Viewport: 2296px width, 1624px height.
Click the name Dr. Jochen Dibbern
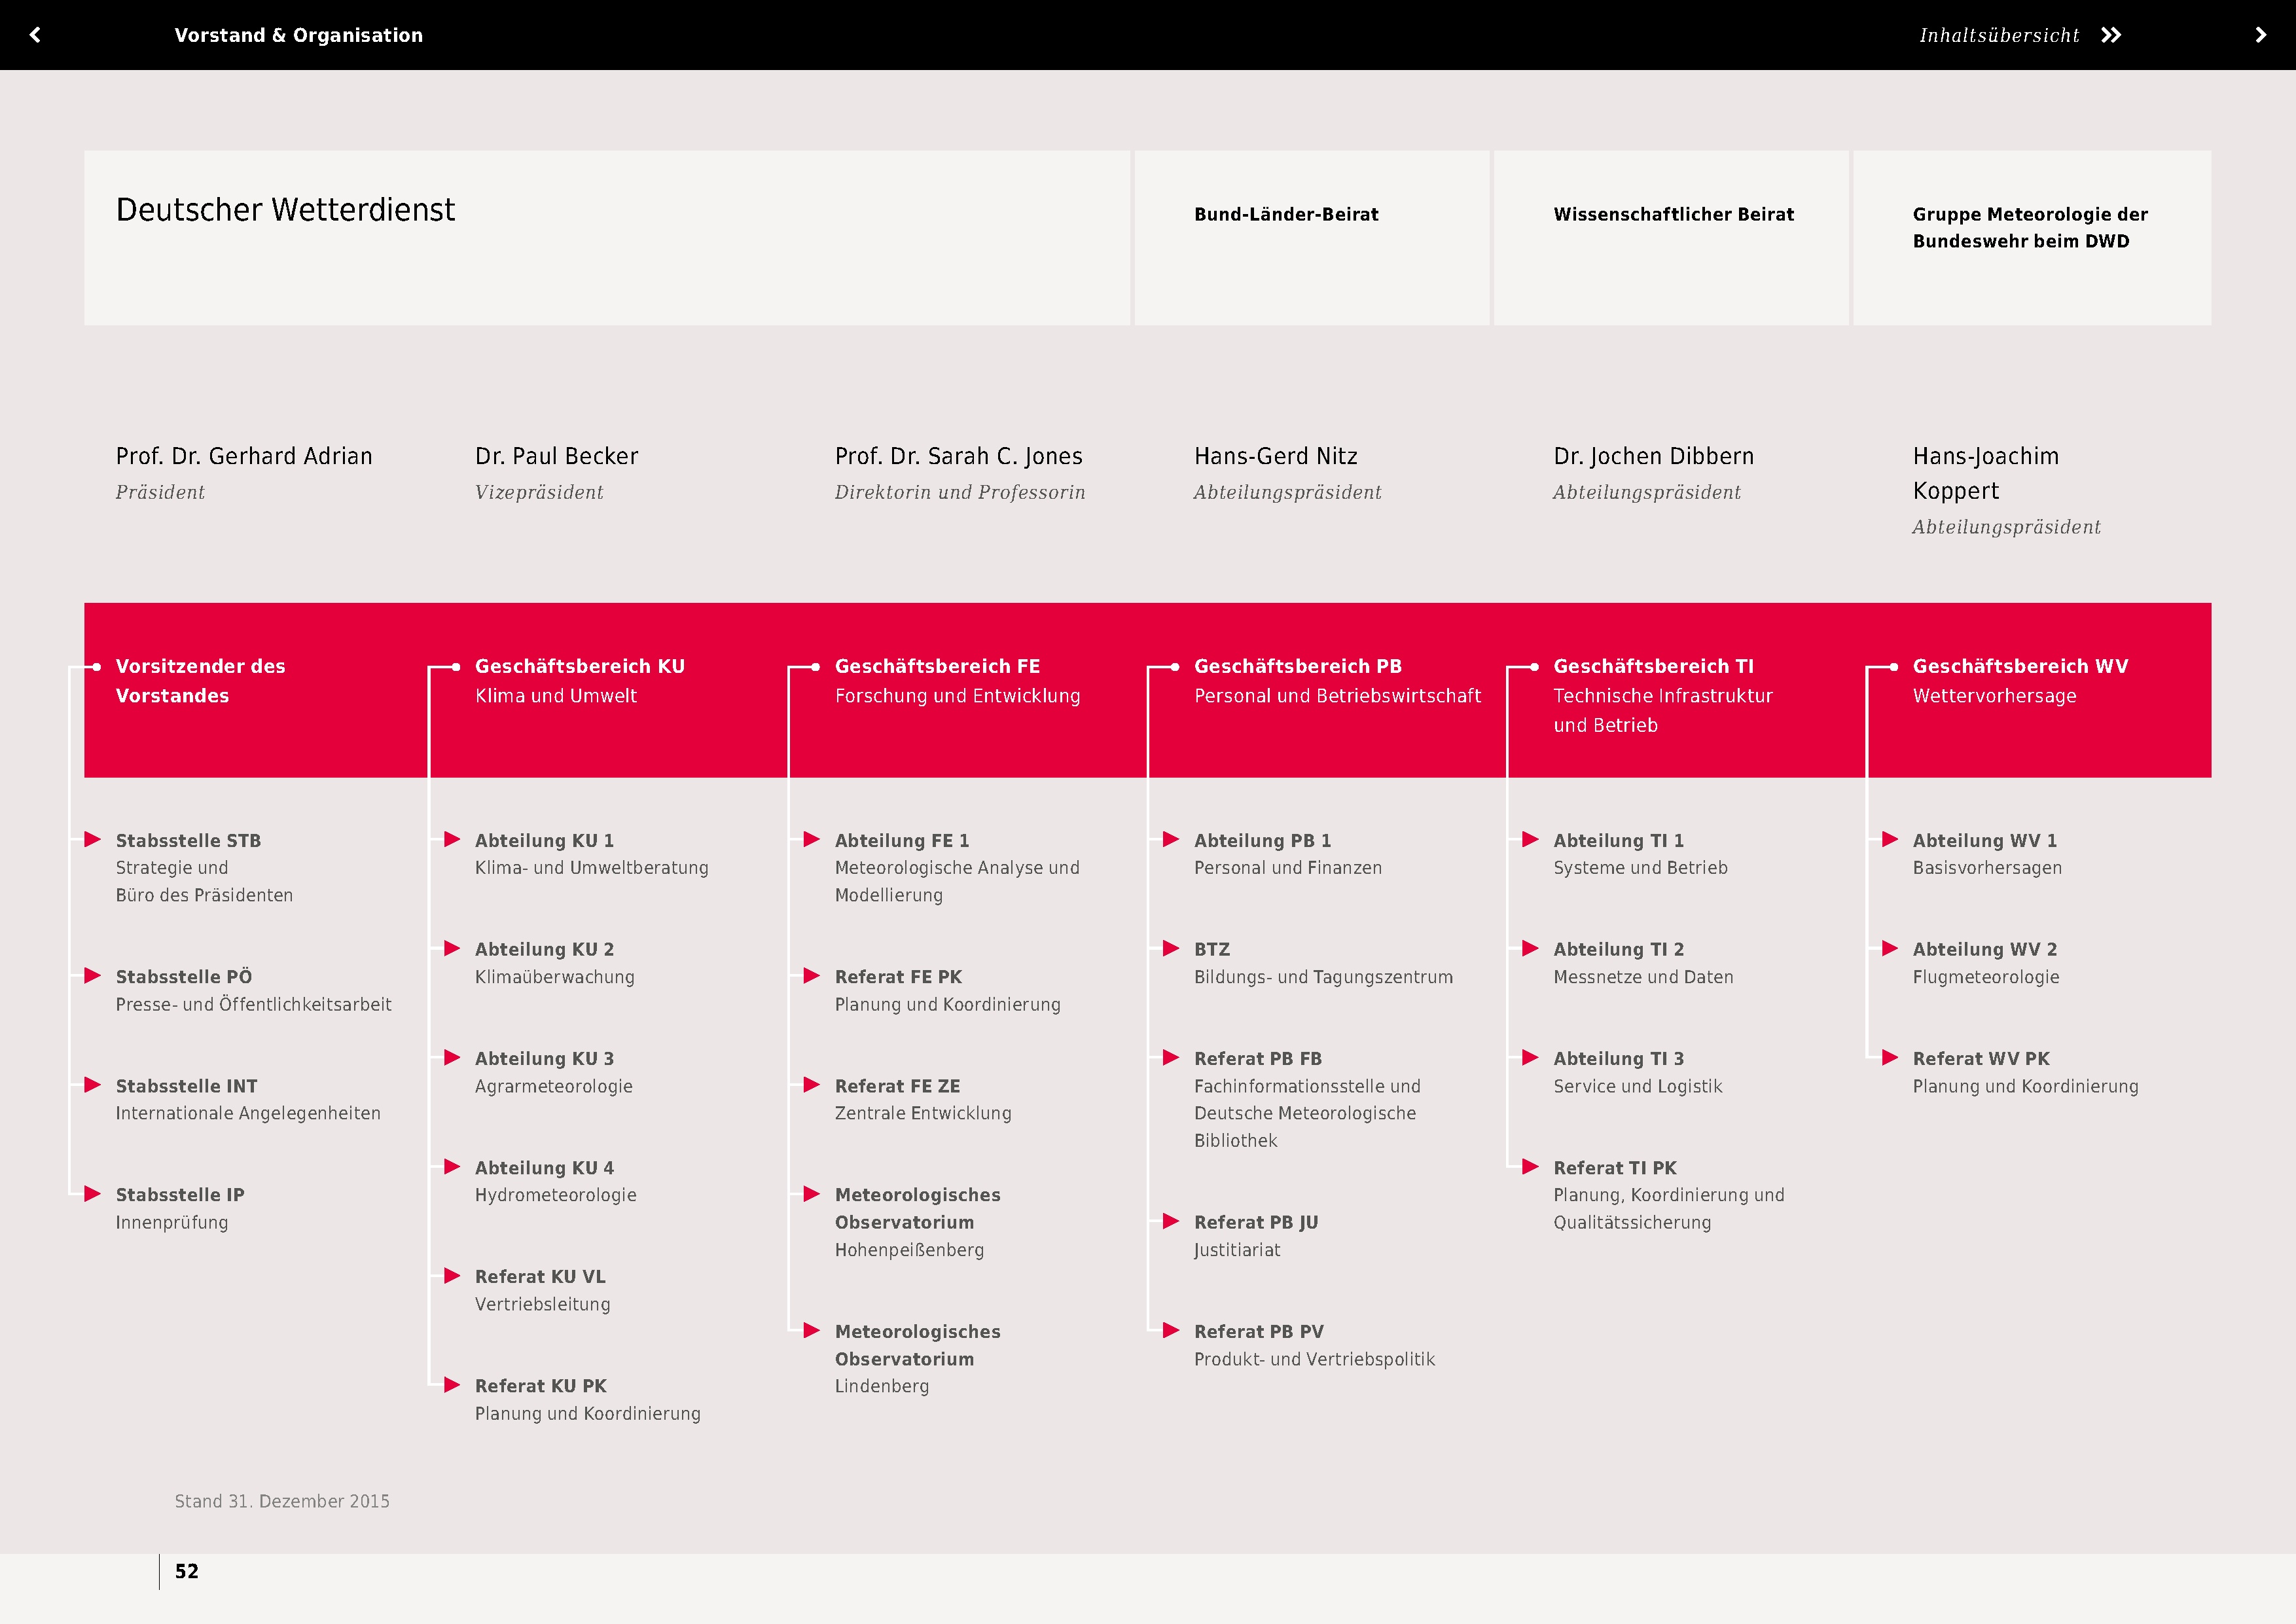pyautogui.click(x=1653, y=456)
